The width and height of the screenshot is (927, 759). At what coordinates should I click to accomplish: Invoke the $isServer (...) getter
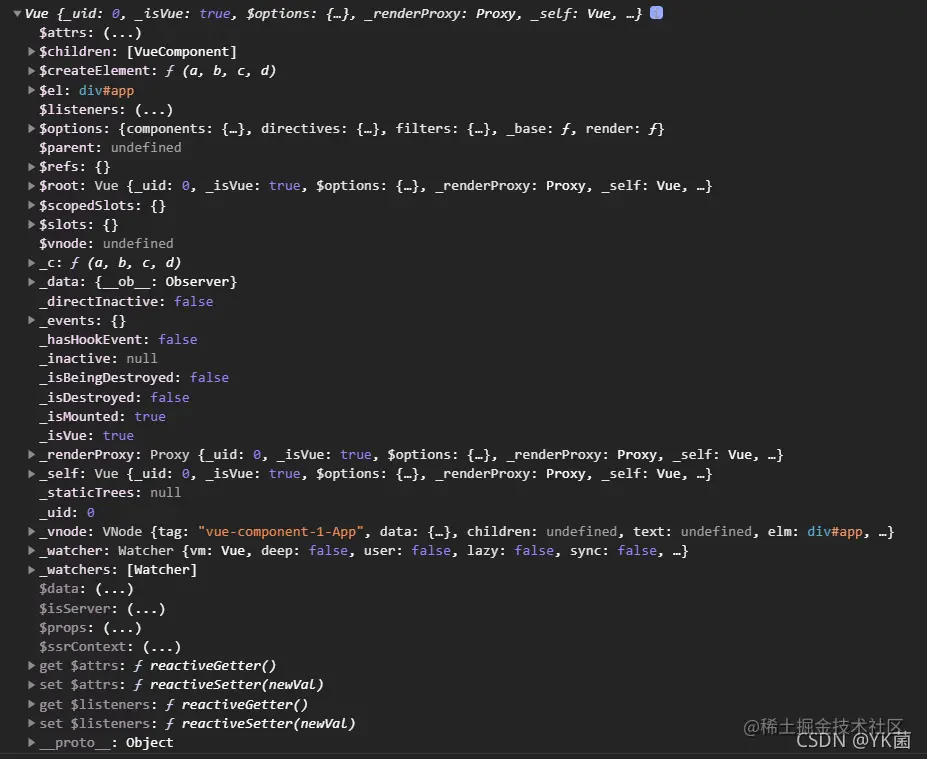click(x=146, y=608)
